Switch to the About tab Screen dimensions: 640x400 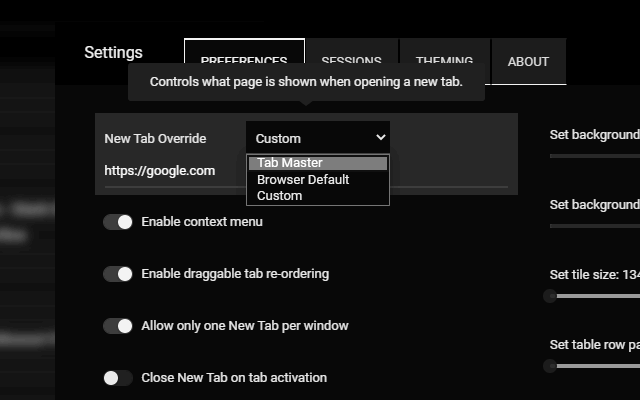529,62
